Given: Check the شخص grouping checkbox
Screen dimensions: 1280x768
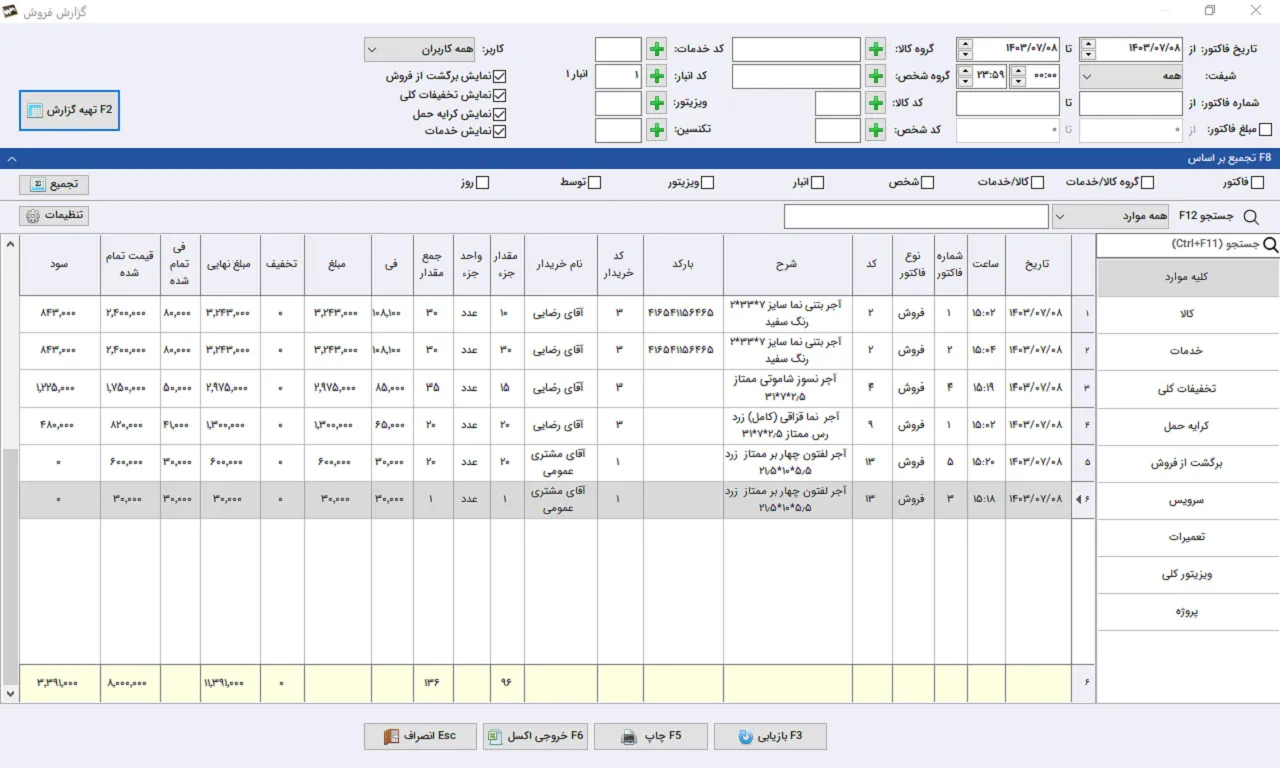Looking at the screenshot, I should 927,182.
